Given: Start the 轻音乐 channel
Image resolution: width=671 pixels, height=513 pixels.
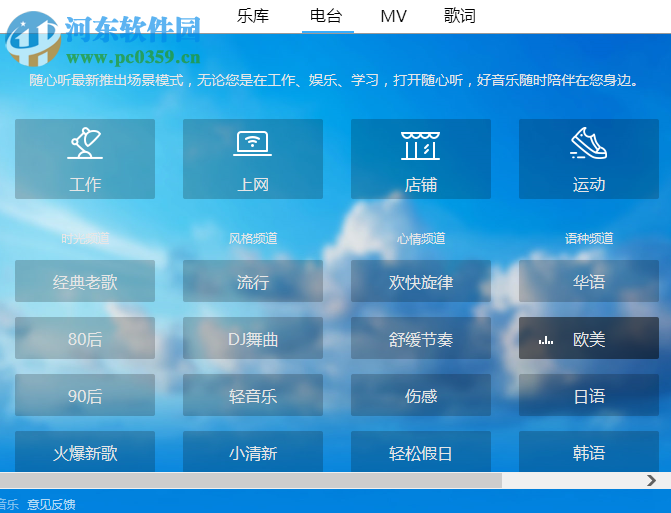Looking at the screenshot, I should coord(253,395).
